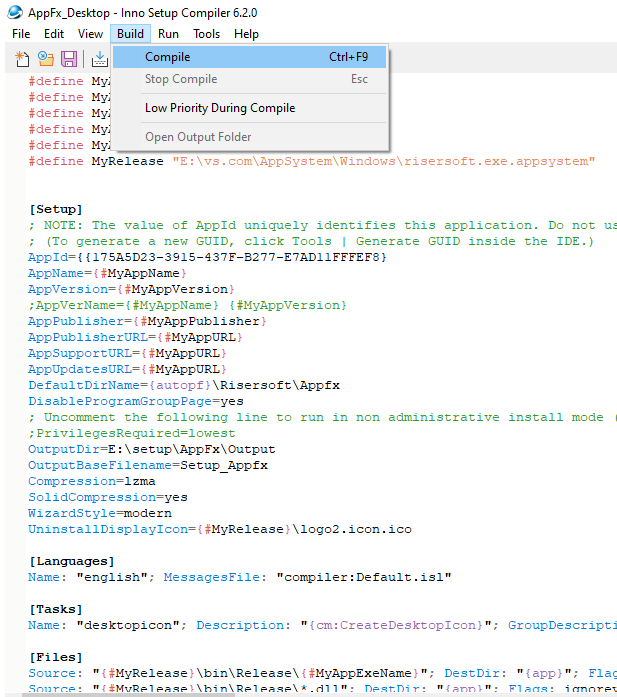This screenshot has height=697, width=617.
Task: Choose Compile from the Build menu
Action: click(x=249, y=57)
